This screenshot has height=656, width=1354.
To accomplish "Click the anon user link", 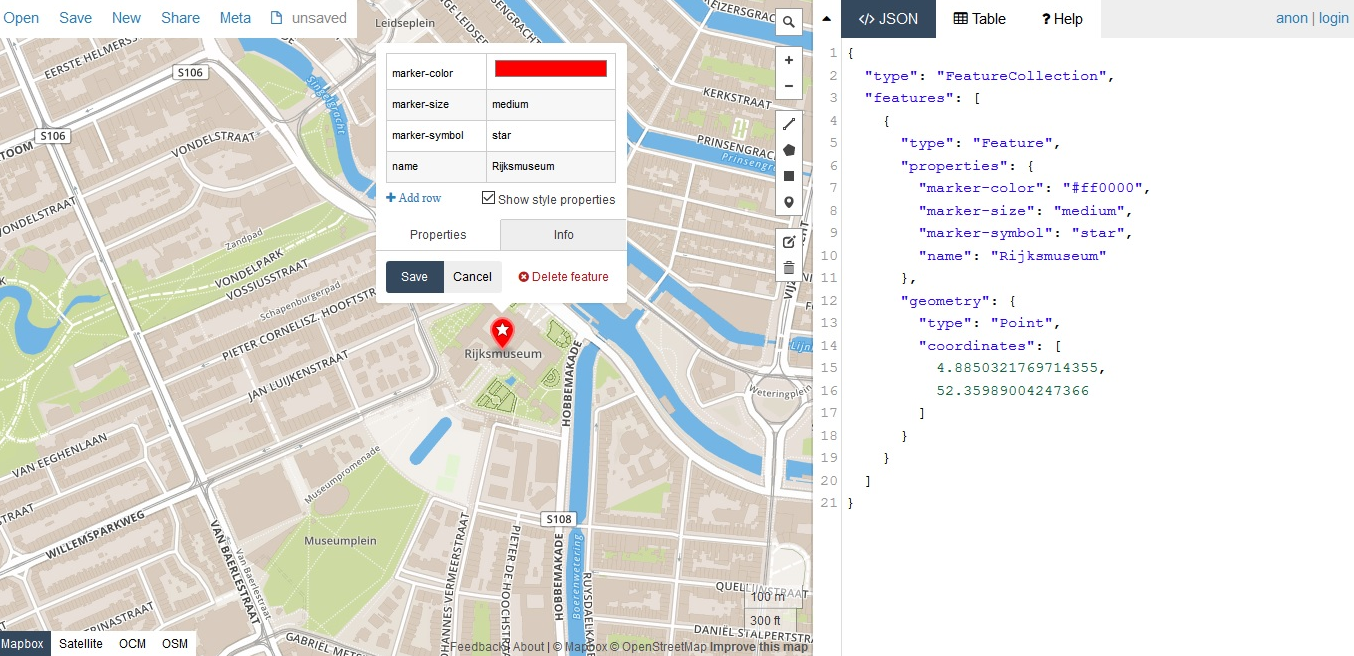I will pos(1292,18).
